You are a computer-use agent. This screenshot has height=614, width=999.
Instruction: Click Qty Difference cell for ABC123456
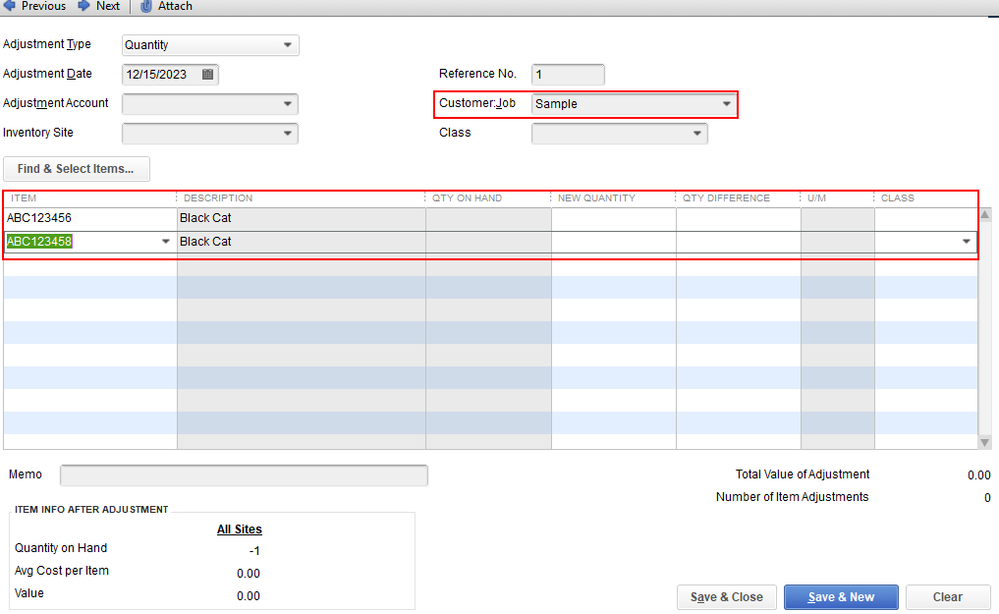pos(738,218)
